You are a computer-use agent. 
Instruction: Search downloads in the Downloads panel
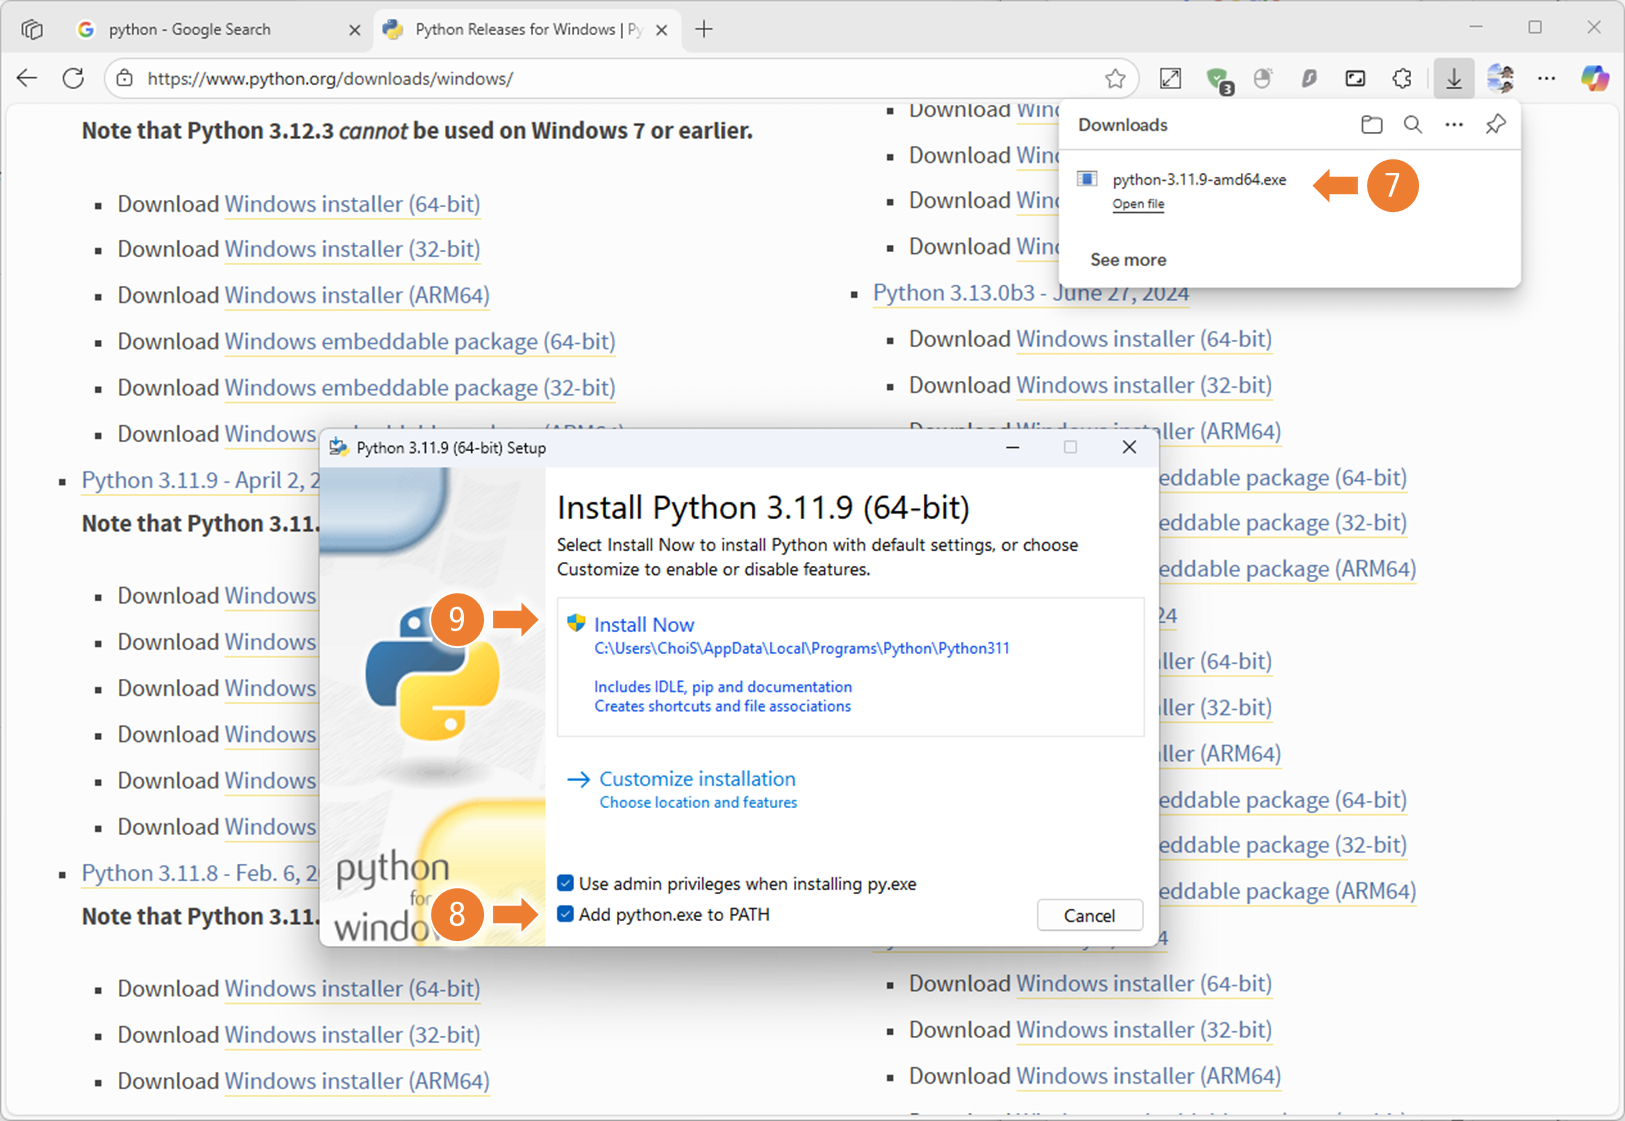(x=1412, y=125)
